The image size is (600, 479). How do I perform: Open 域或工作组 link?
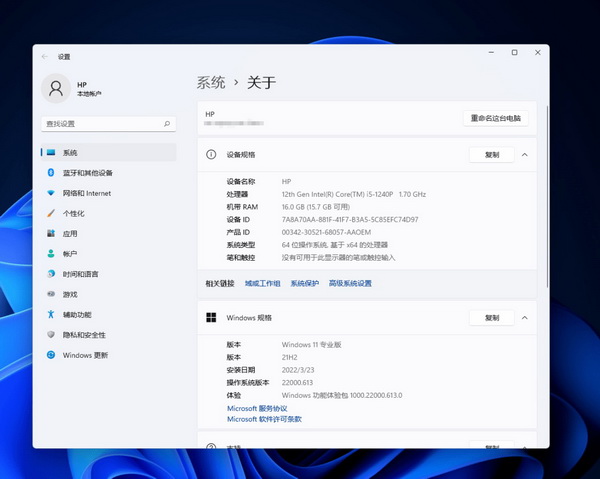coord(262,283)
